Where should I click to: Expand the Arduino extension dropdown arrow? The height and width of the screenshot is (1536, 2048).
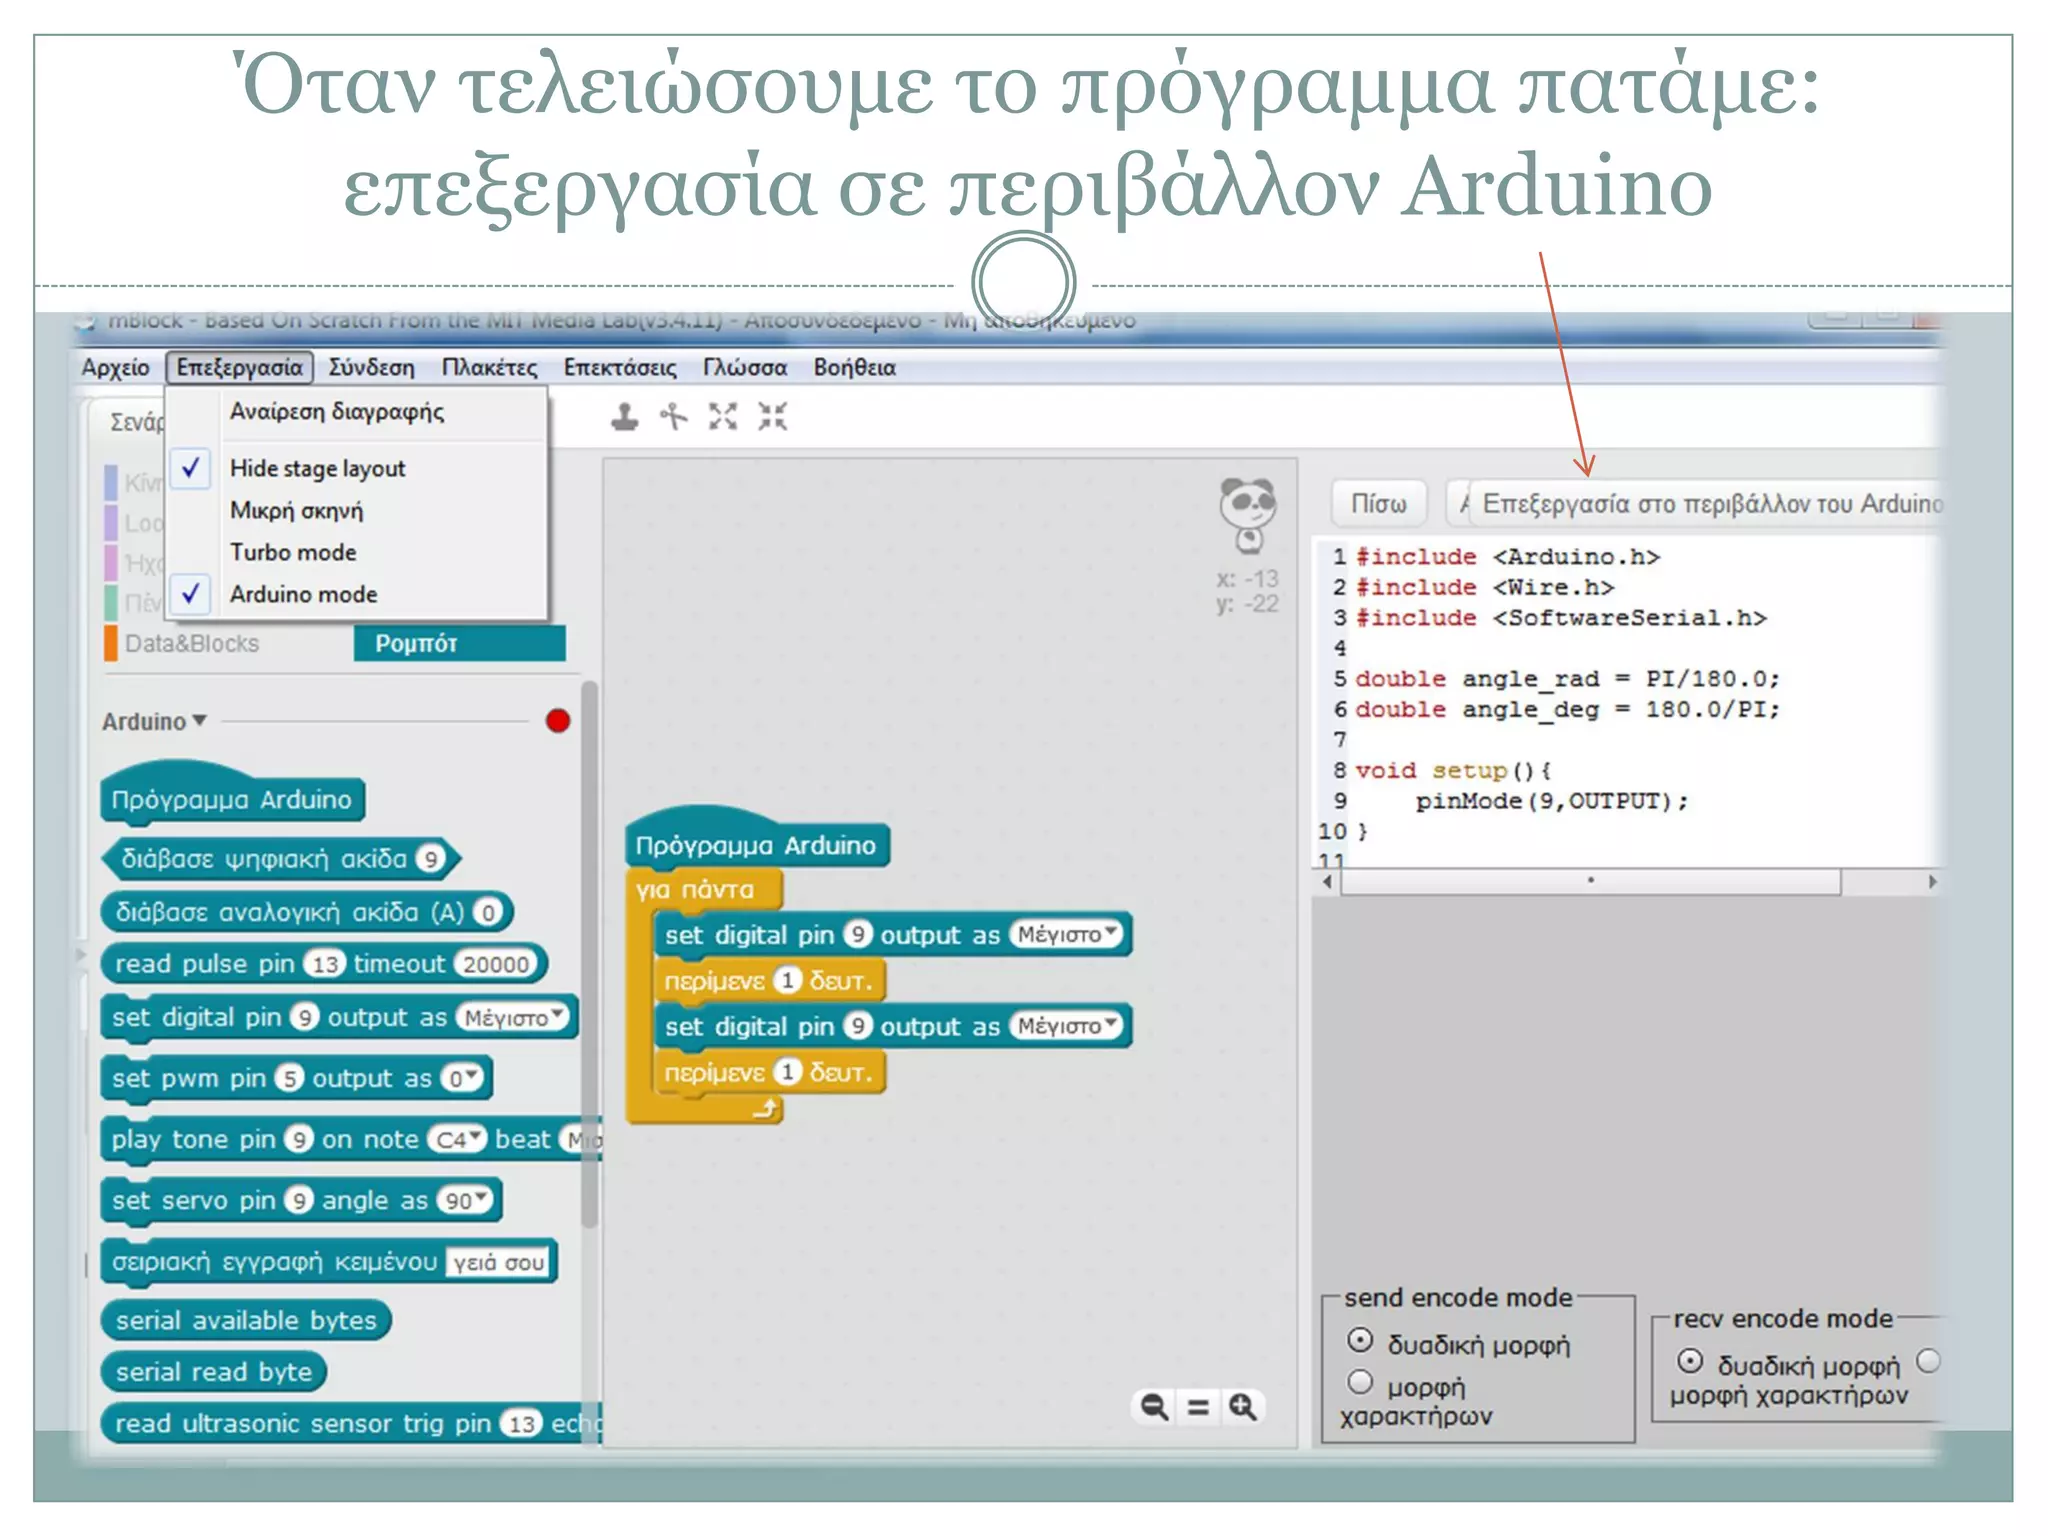[x=199, y=720]
